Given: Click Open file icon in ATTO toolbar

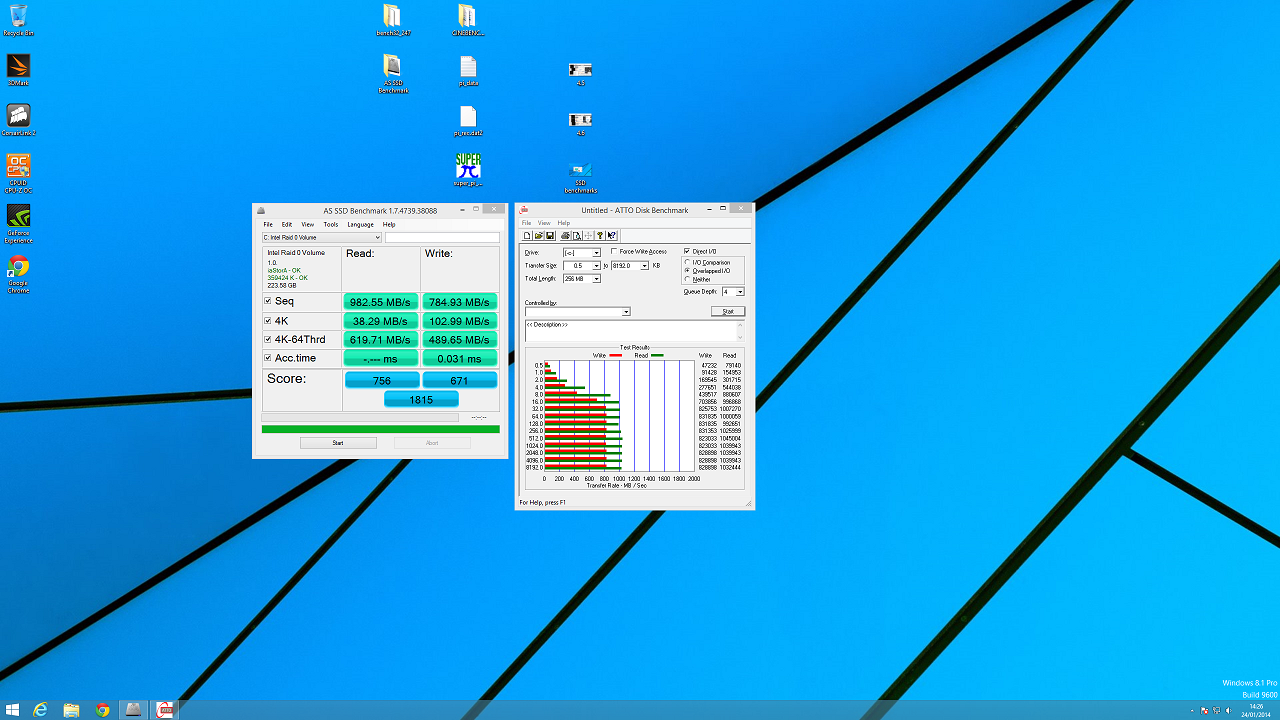Looking at the screenshot, I should (x=538, y=235).
